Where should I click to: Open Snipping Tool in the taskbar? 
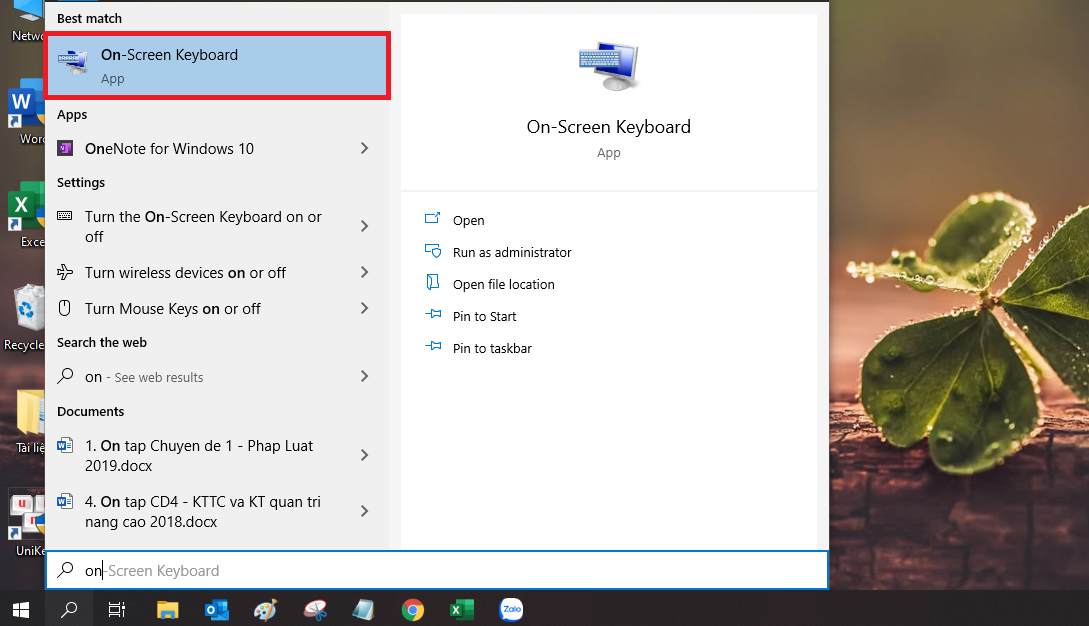tap(315, 609)
